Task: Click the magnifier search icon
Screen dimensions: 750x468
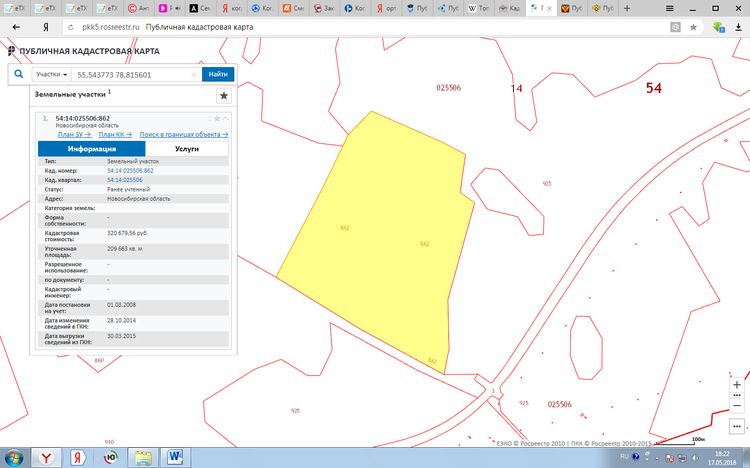Action: (18, 74)
